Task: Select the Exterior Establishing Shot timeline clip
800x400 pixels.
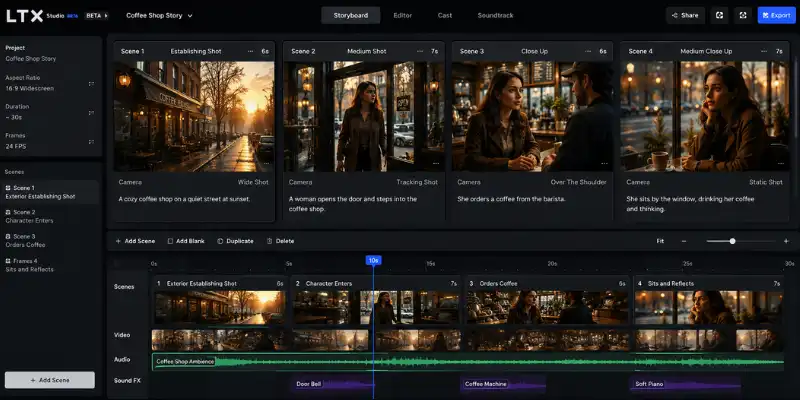Action: [x=220, y=300]
